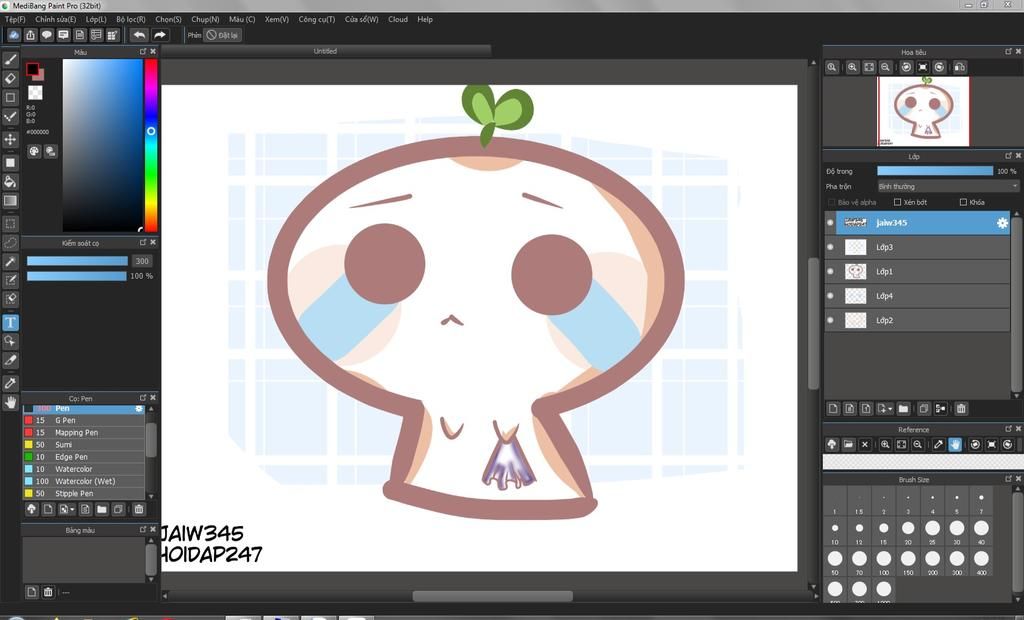Zoom in on the Navigator preview
Screen dimensions: 1024x620
coord(852,67)
